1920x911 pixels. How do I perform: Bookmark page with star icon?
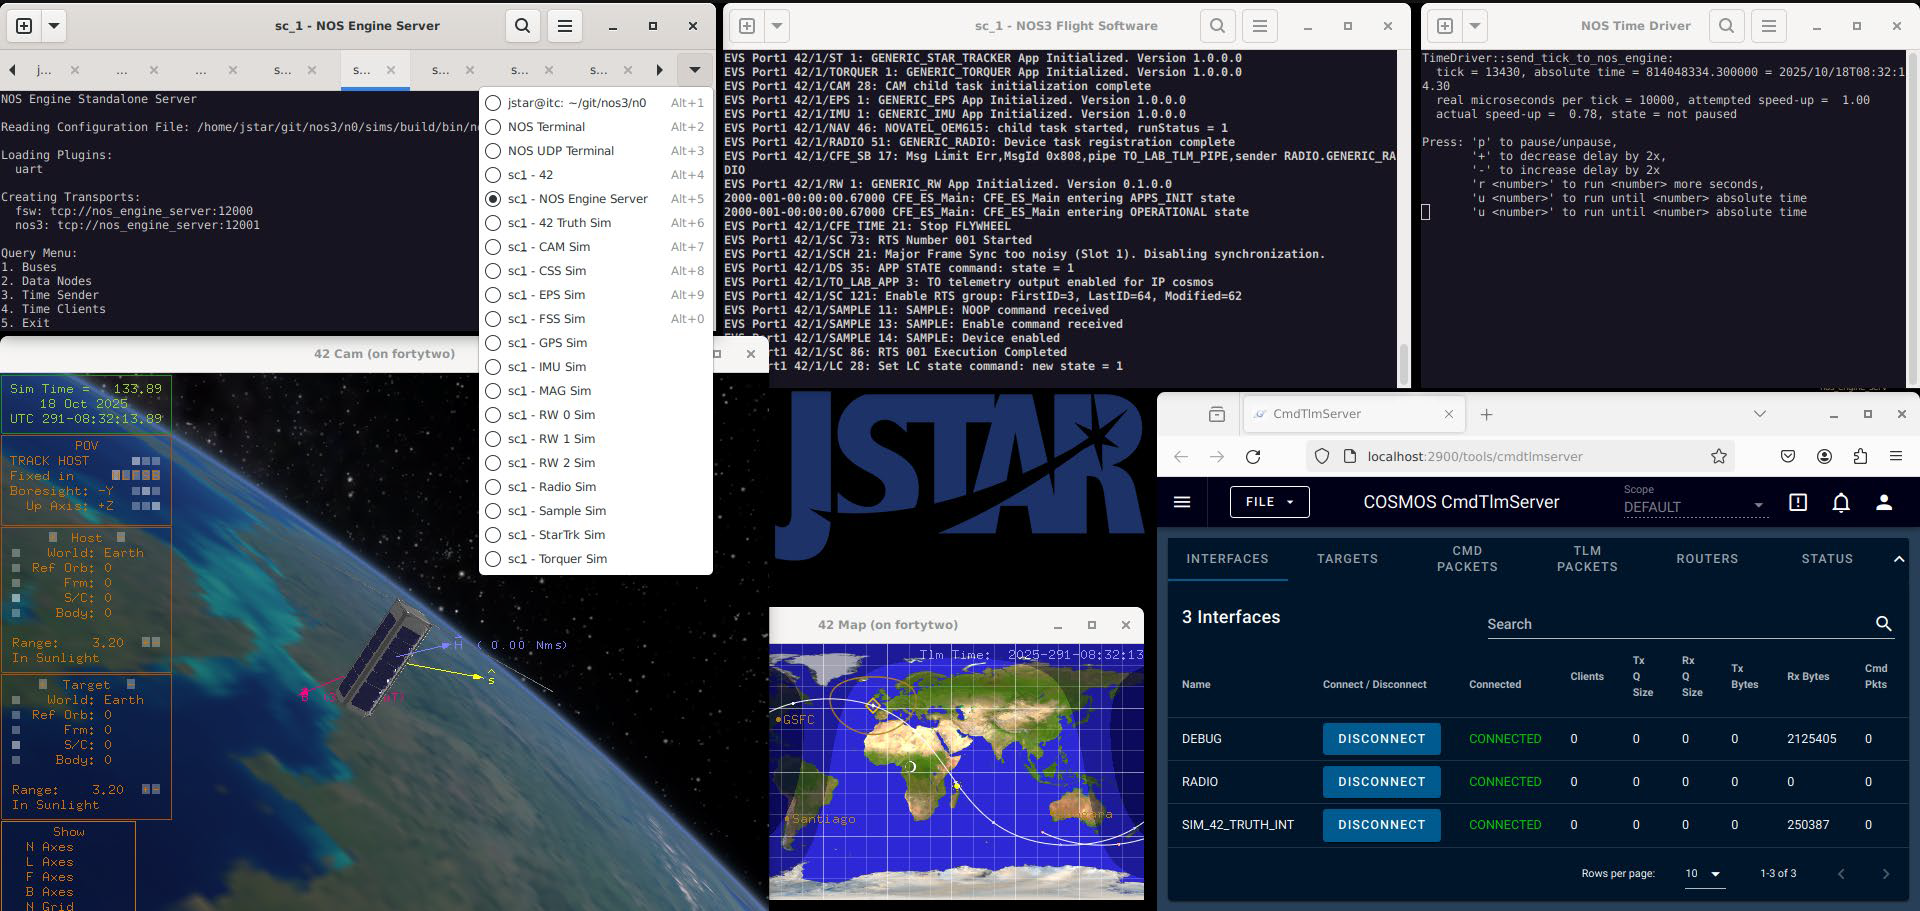(1719, 456)
